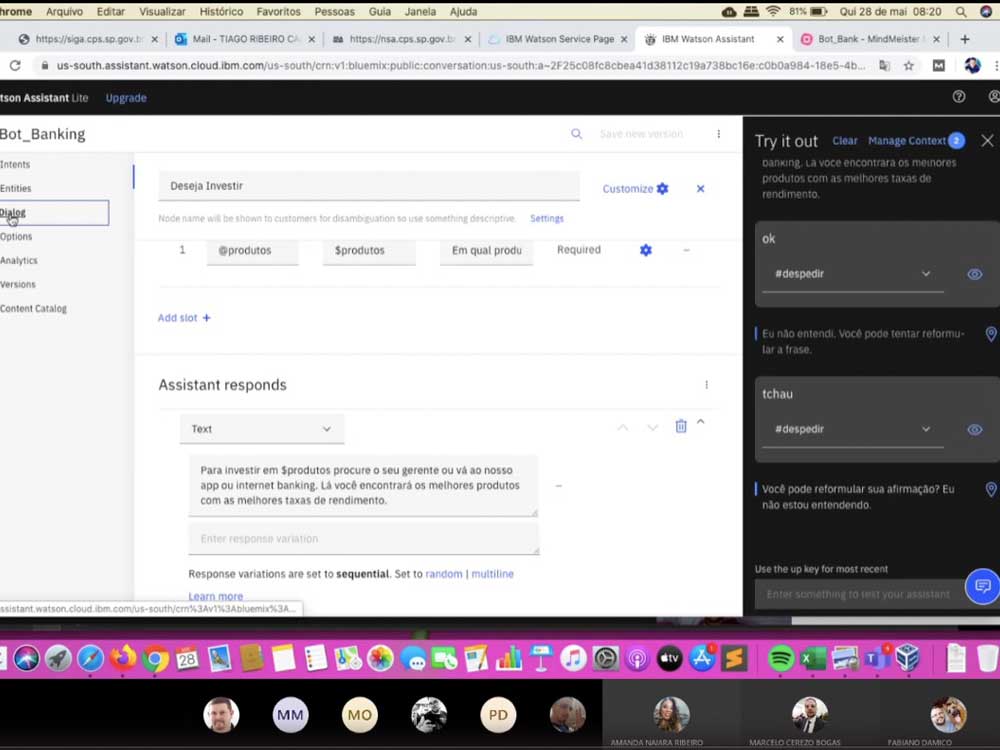The image size is (1000, 750).
Task: Open the Visualizar menu
Action: [x=162, y=11]
